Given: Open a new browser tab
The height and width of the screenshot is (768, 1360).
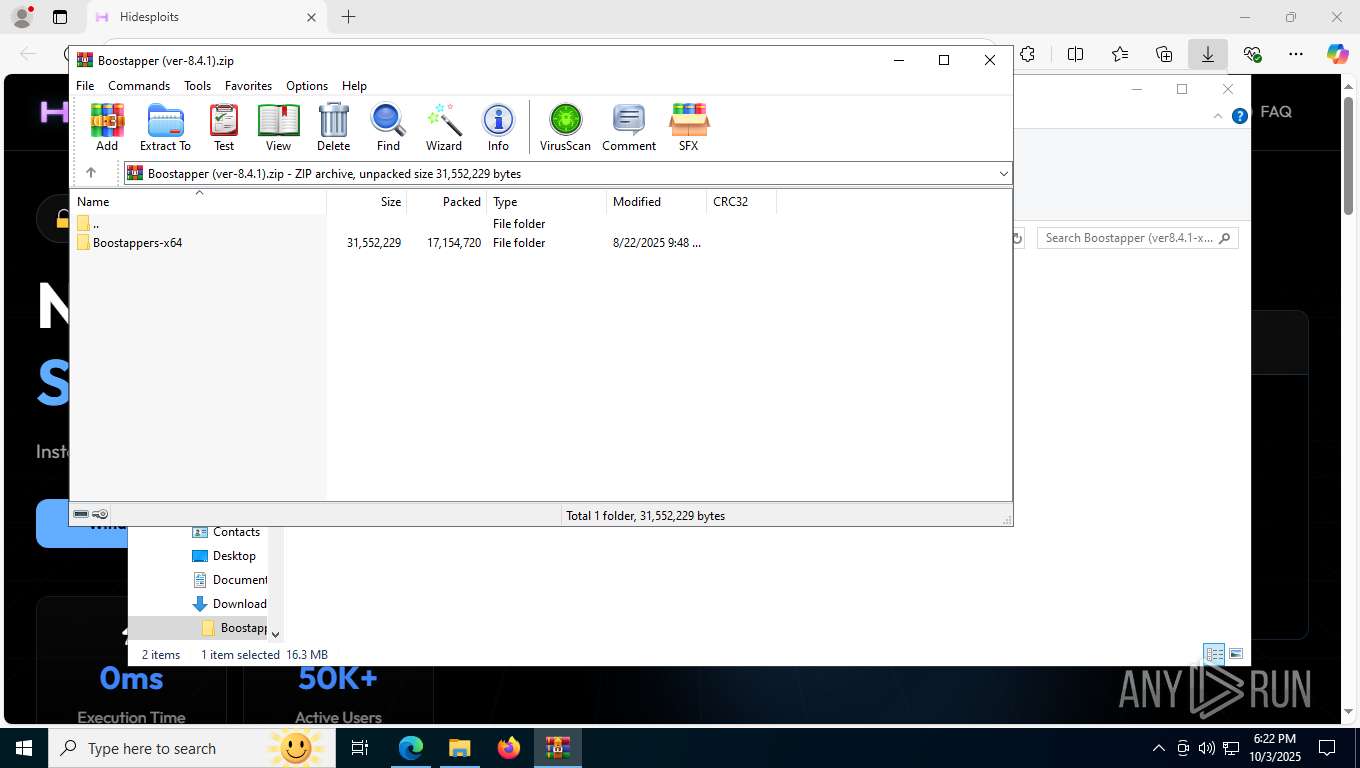Looking at the screenshot, I should point(348,17).
